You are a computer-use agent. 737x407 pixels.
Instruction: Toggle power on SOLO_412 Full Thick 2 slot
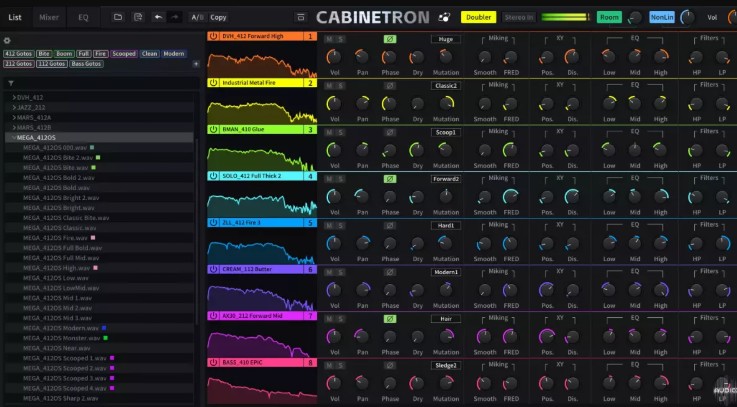point(213,176)
